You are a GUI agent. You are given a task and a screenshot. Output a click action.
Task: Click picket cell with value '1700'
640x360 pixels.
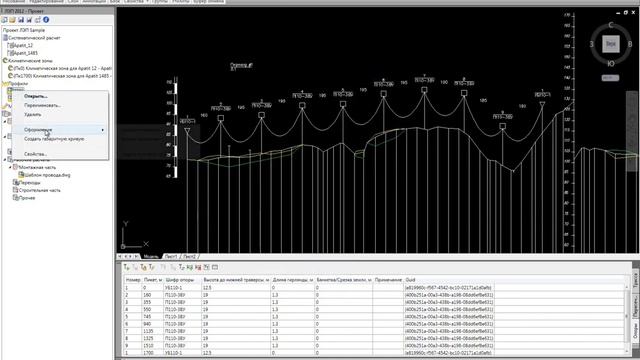coord(153,353)
